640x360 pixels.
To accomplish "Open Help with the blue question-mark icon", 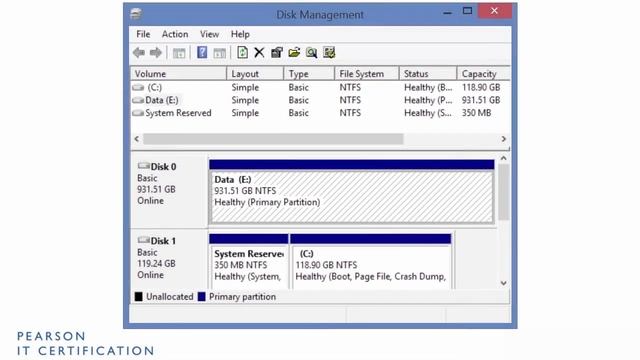I will click(x=202, y=52).
